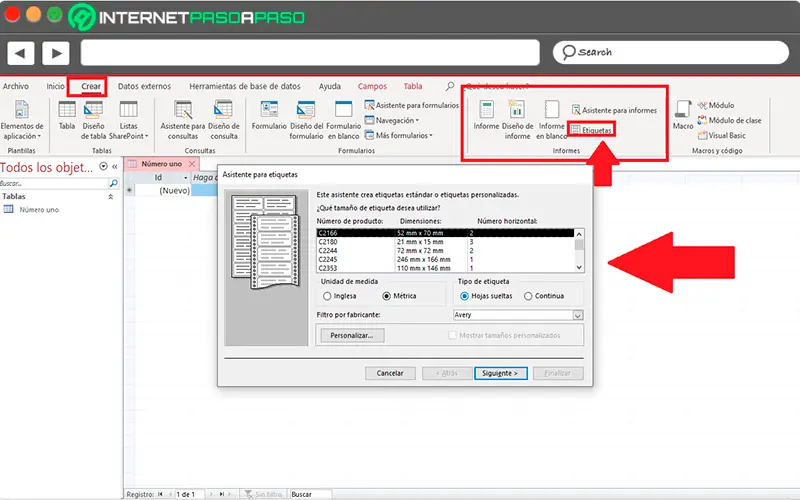Expand the Navegación forms dropdown

[392, 120]
